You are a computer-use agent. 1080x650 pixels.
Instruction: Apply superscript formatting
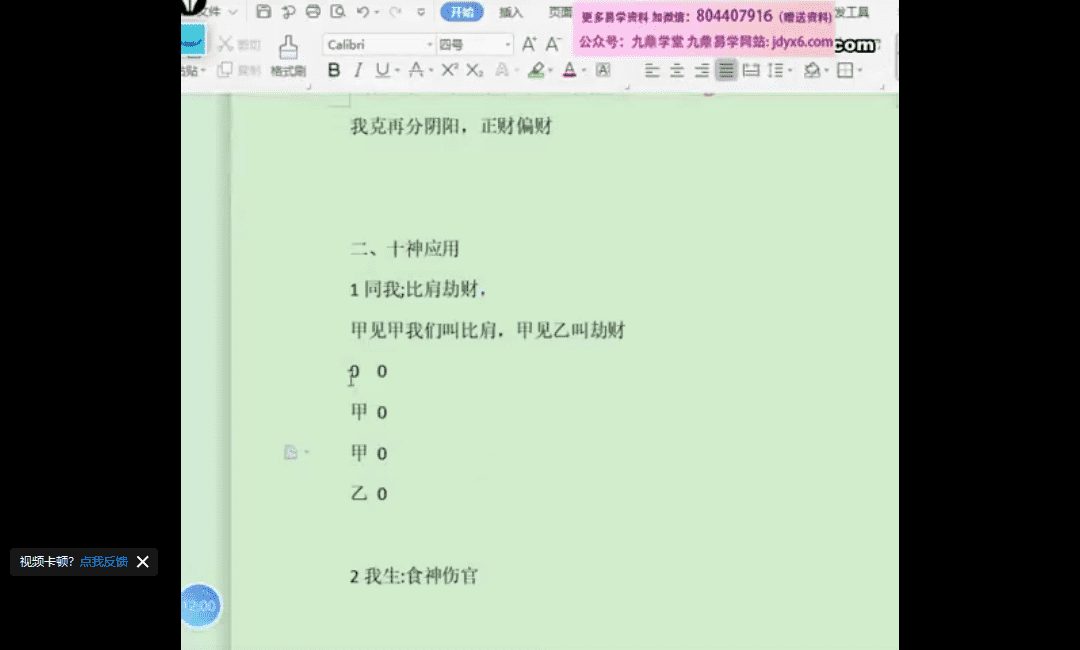449,70
